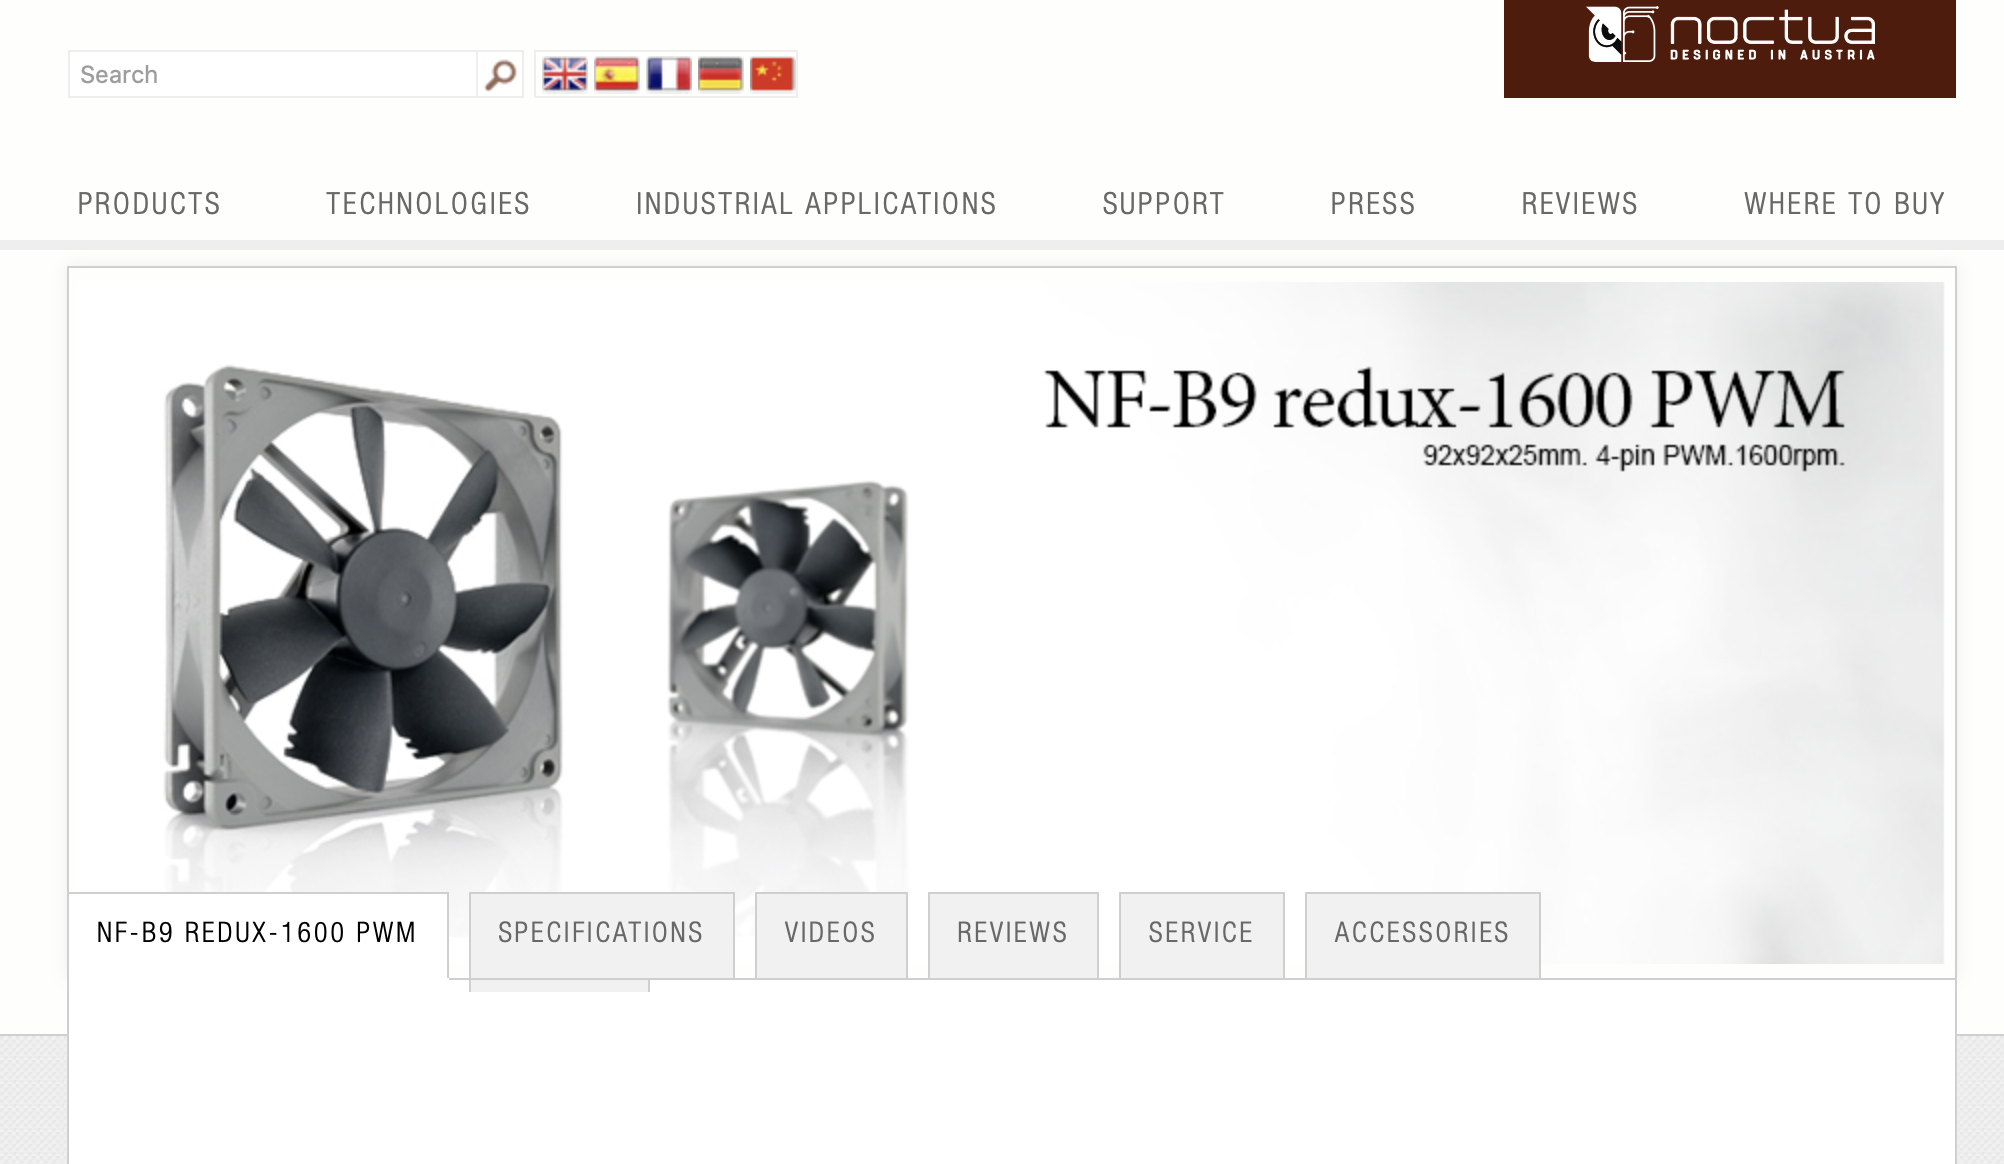Click the magnifying glass search icon
The image size is (2004, 1164).
[500, 74]
